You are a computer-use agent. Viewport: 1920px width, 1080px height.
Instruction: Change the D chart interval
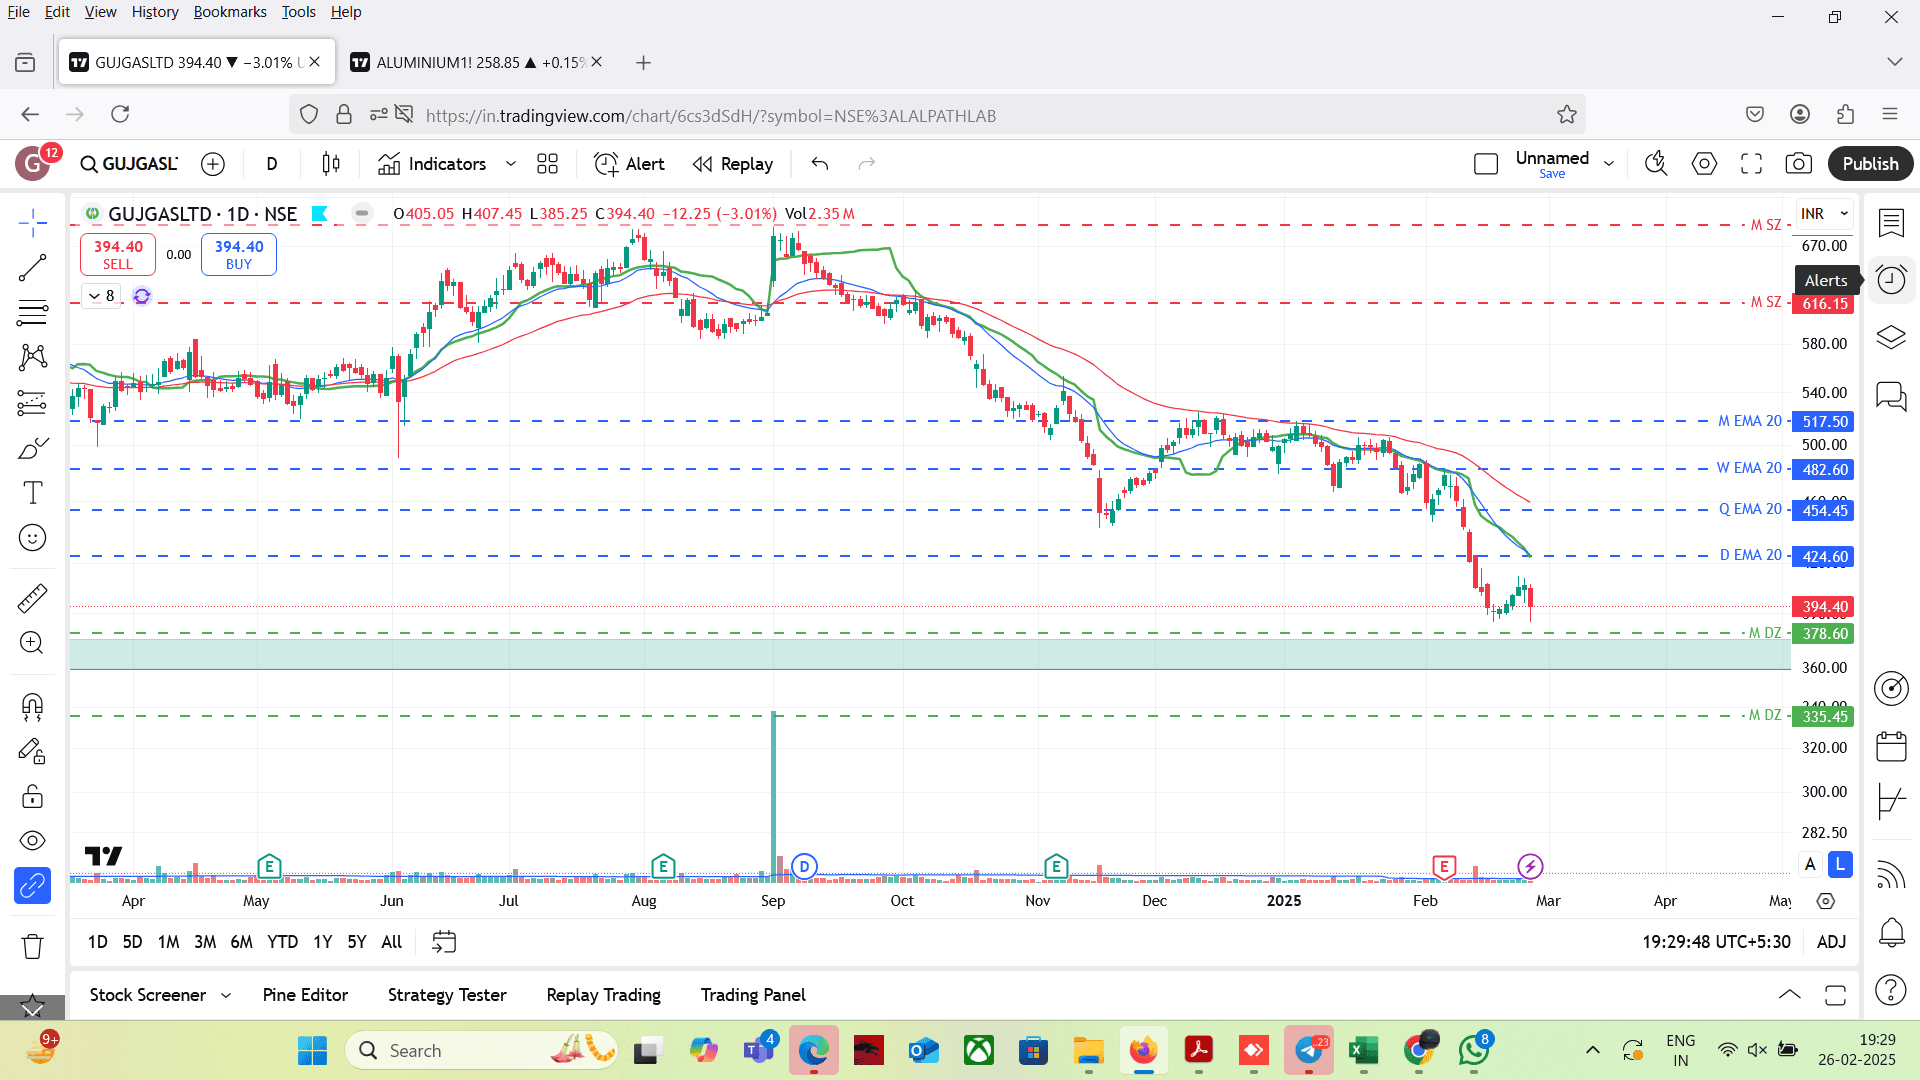coord(272,164)
